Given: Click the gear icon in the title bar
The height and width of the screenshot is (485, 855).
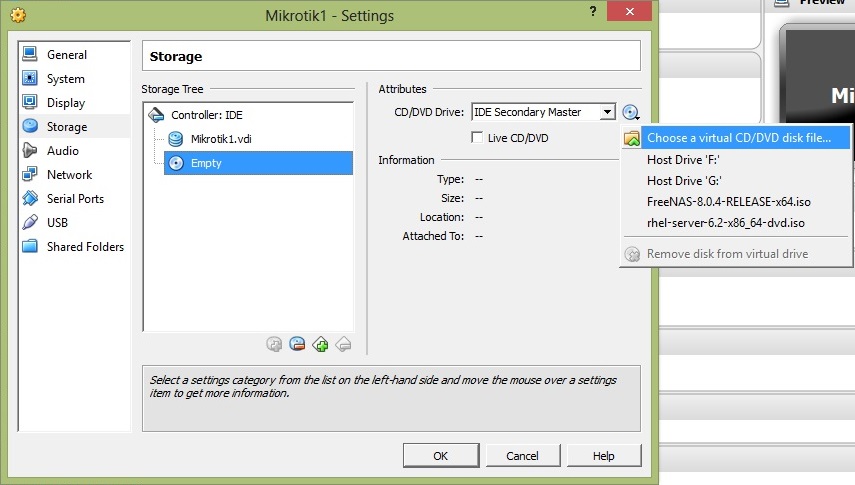Looking at the screenshot, I should 18,15.
